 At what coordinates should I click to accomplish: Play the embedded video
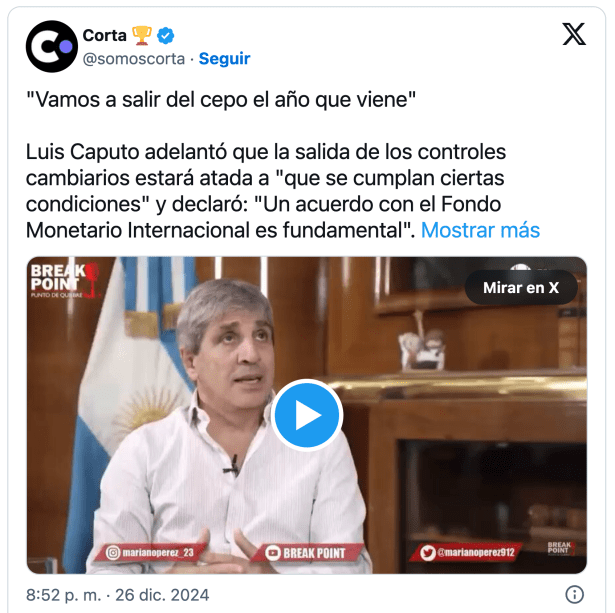(x=307, y=415)
